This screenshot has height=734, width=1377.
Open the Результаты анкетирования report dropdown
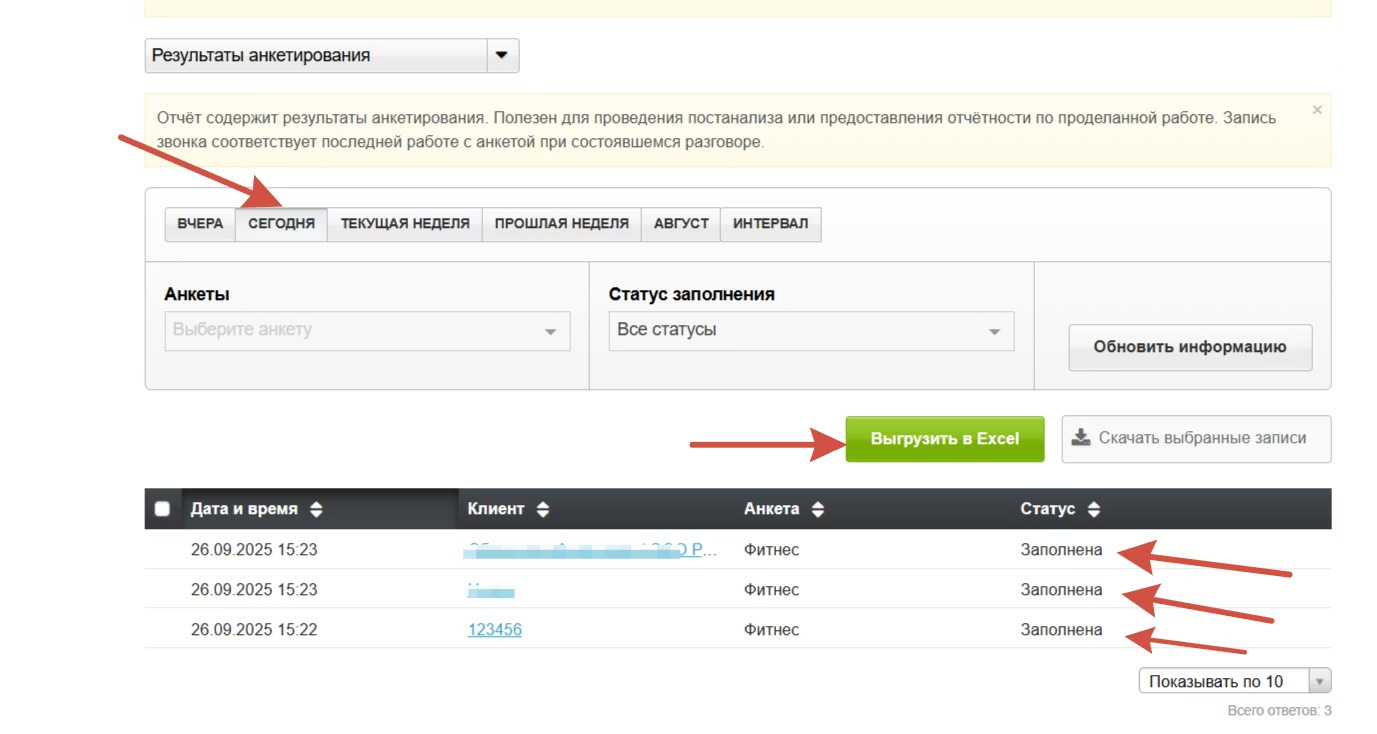332,56
